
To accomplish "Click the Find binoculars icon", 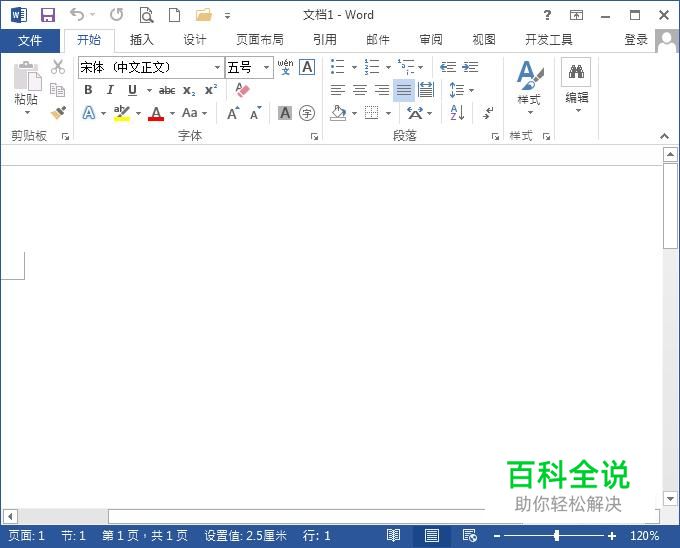I will pyautogui.click(x=576, y=72).
